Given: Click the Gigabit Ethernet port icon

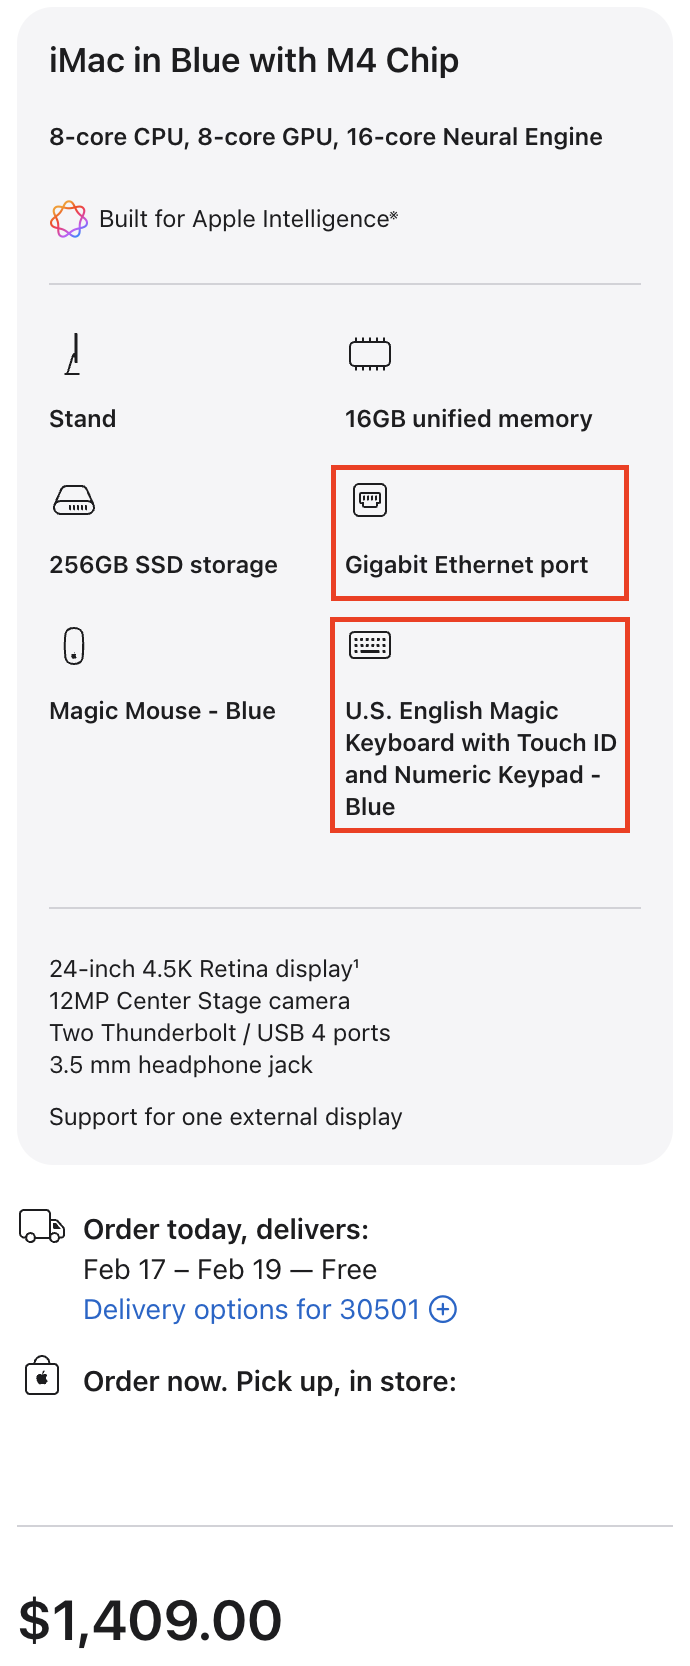Looking at the screenshot, I should click(369, 499).
